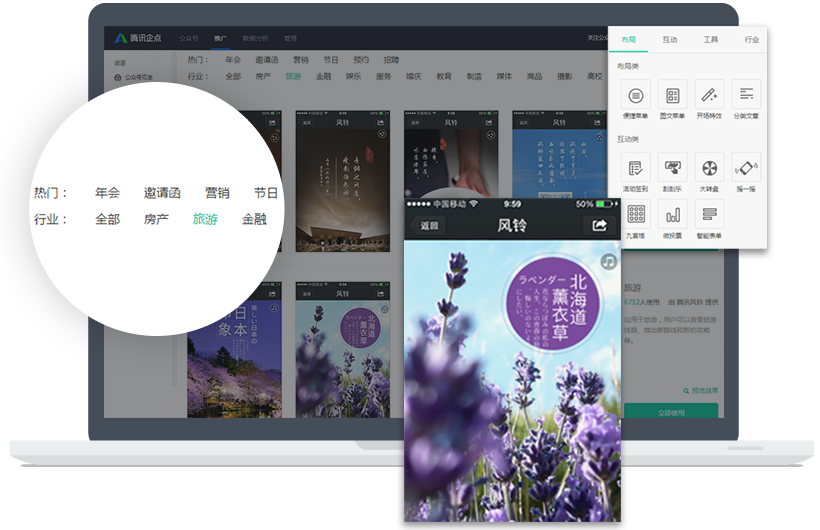Open the 行业 tab in the component panel
820x530 pixels.
pos(751,39)
